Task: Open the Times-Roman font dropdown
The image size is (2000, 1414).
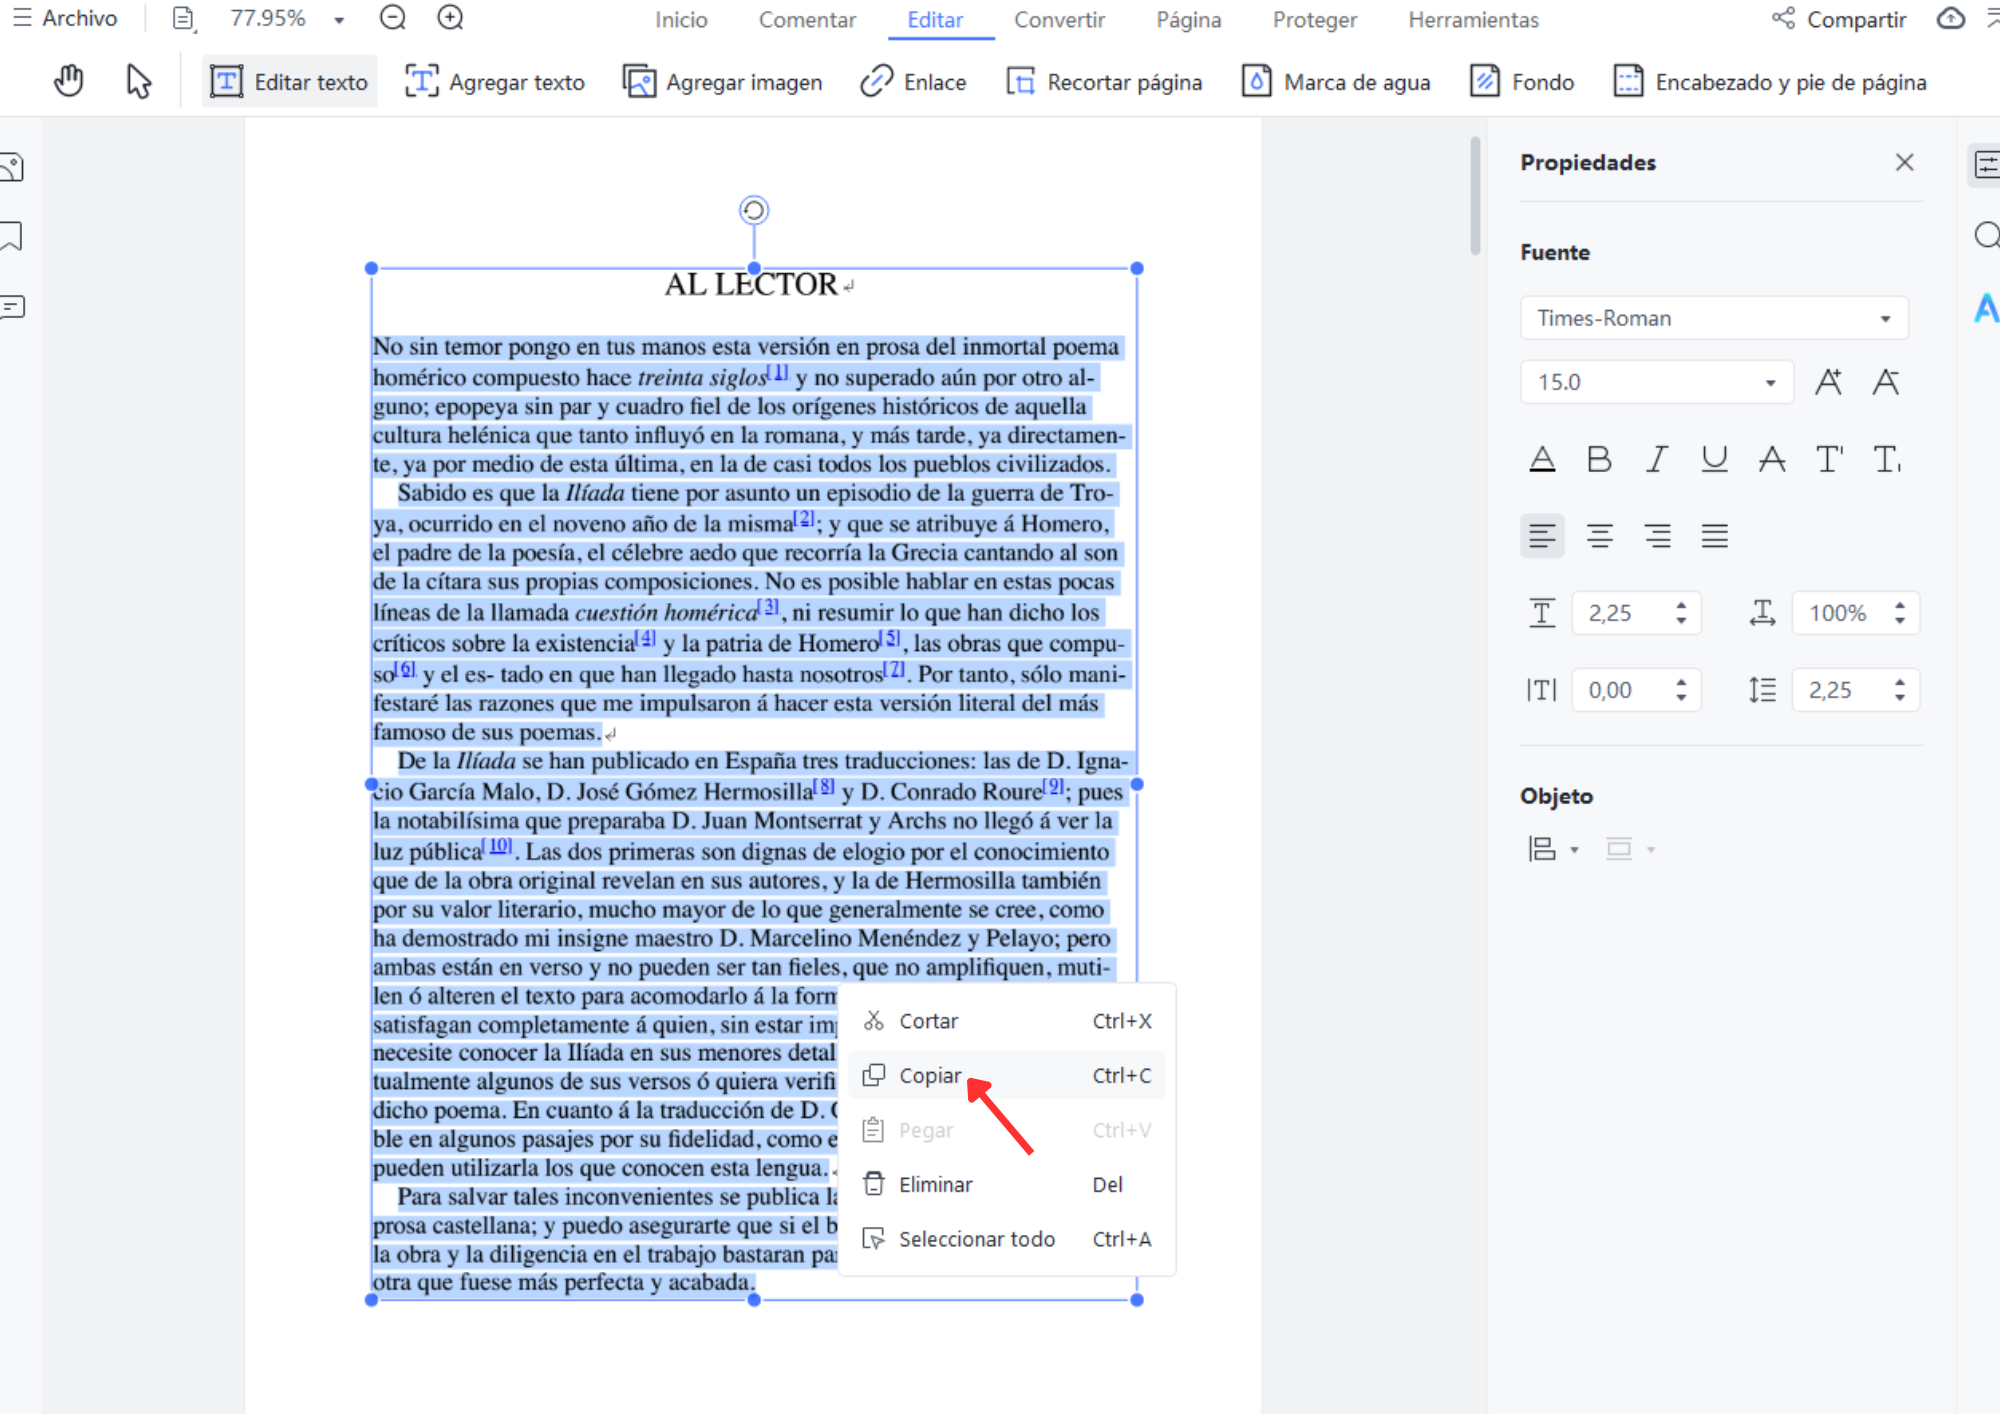Action: tap(1714, 318)
